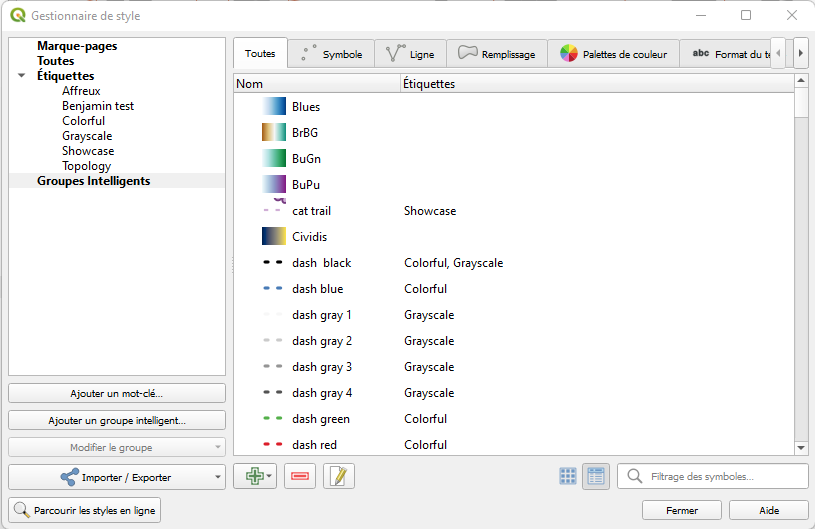Click the Blues color ramp thumbnail
The width and height of the screenshot is (815, 529).
(274, 107)
